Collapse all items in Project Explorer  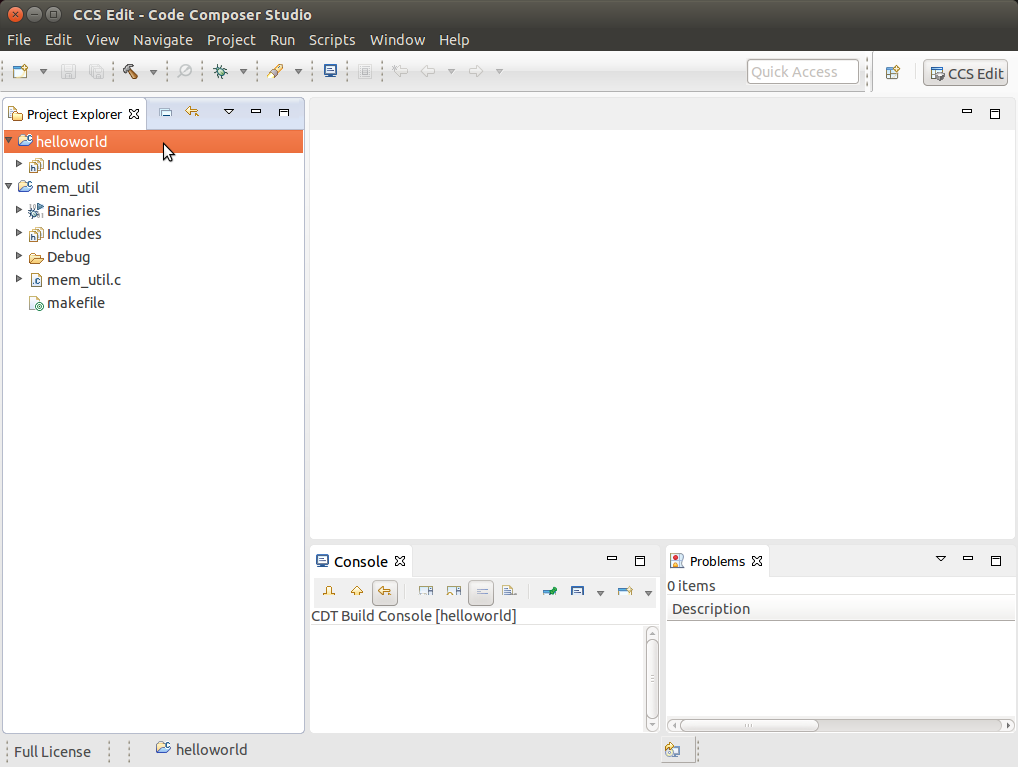click(x=166, y=113)
